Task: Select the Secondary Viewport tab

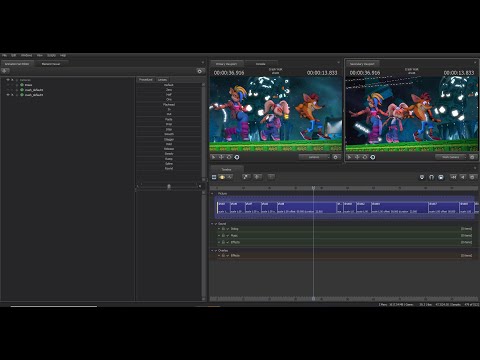Action: click(x=362, y=64)
